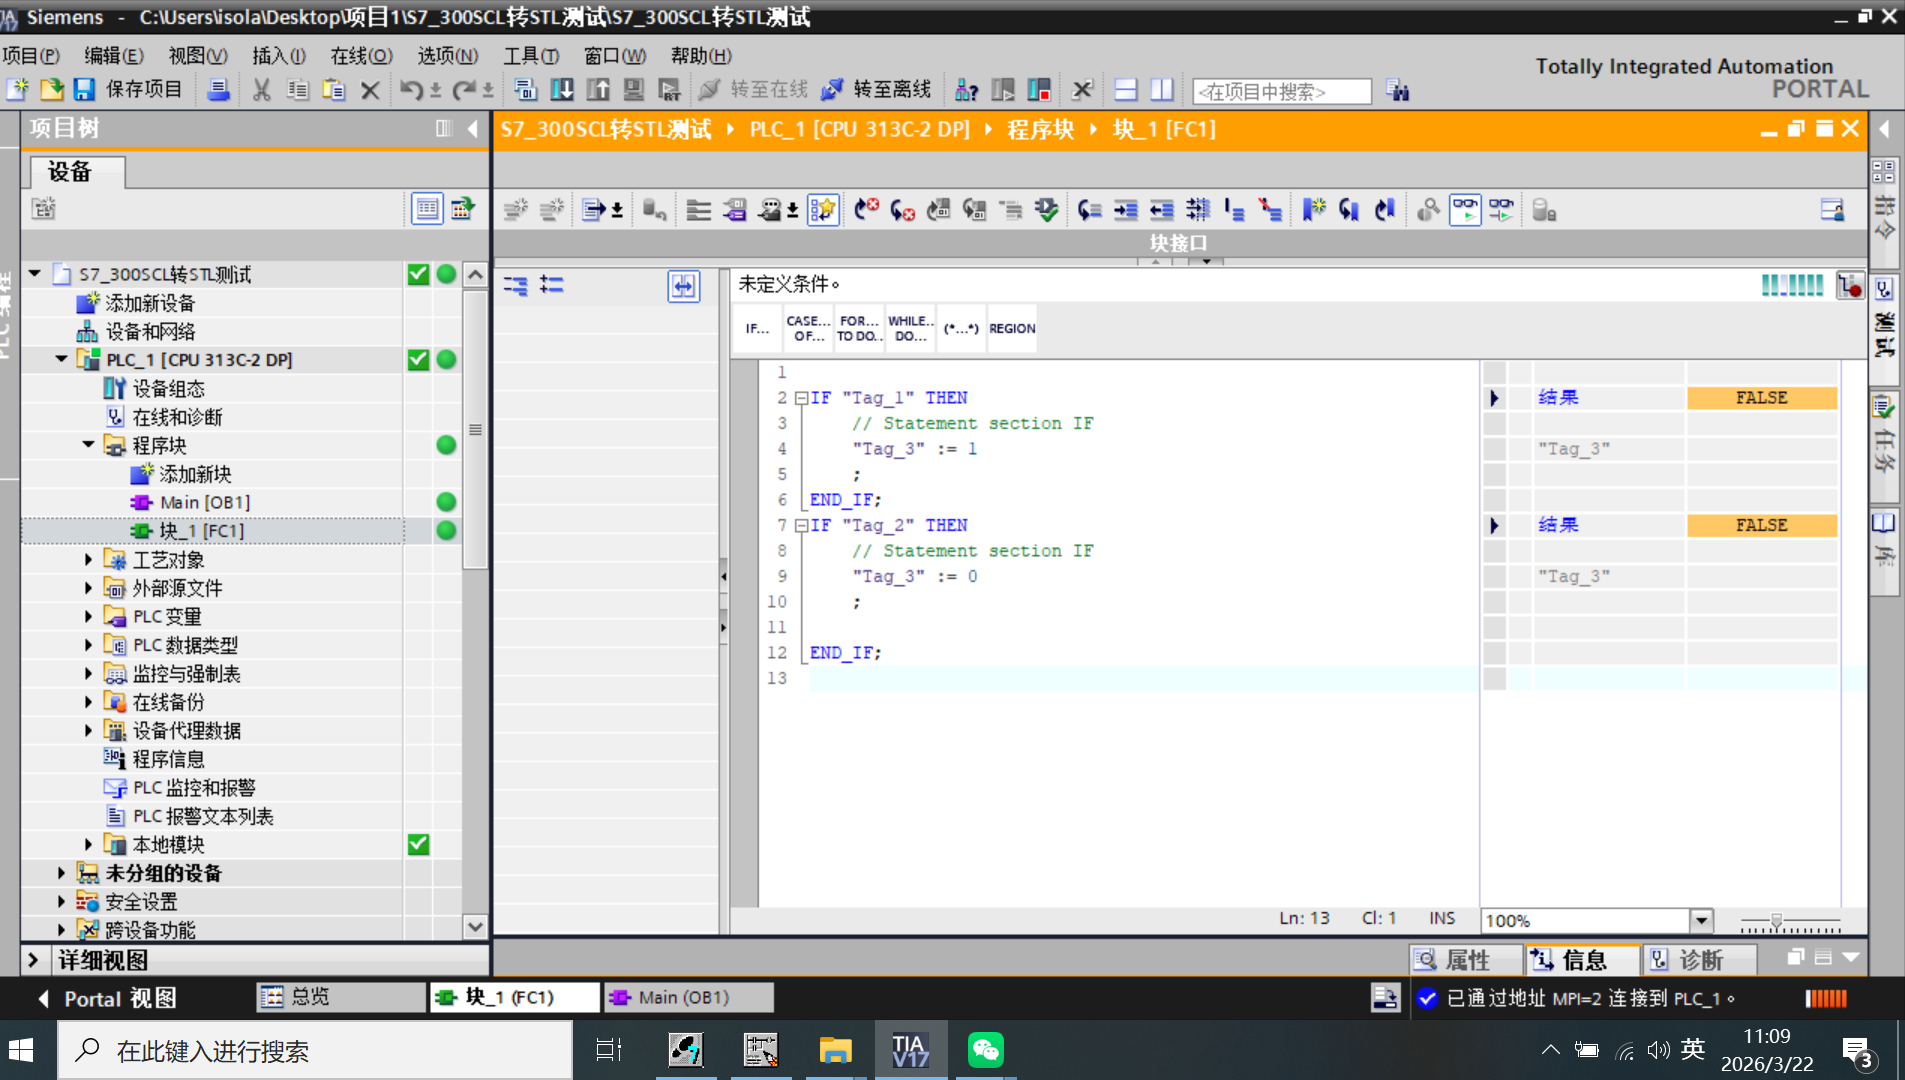Click the Print icon in toolbar

[218, 90]
